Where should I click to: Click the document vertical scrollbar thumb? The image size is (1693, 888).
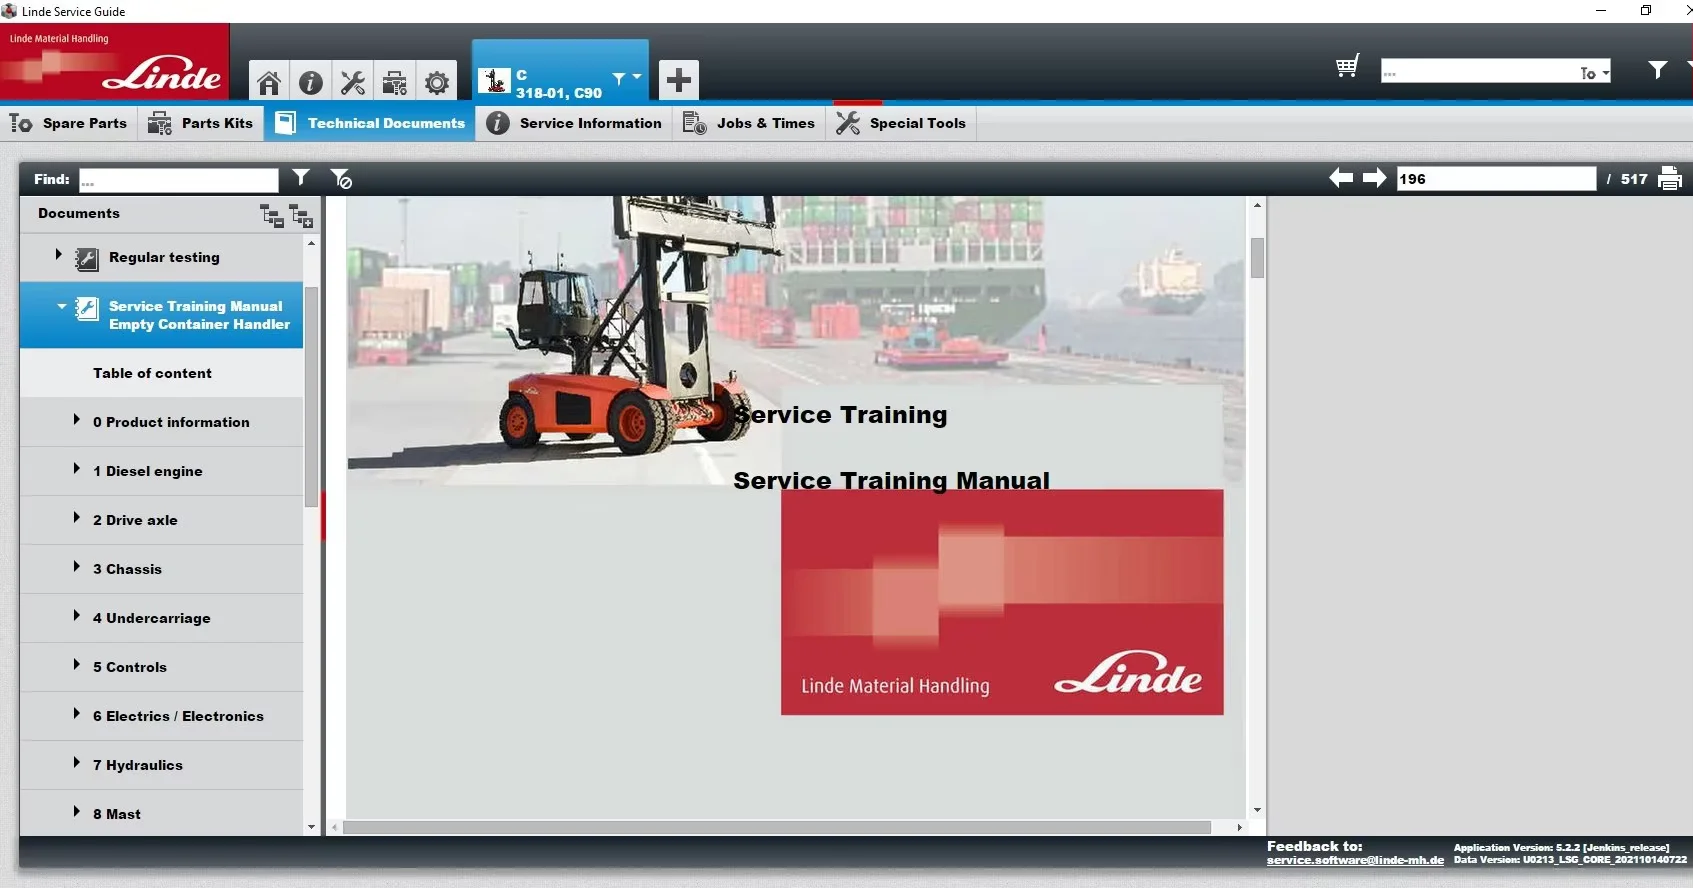click(x=1257, y=258)
